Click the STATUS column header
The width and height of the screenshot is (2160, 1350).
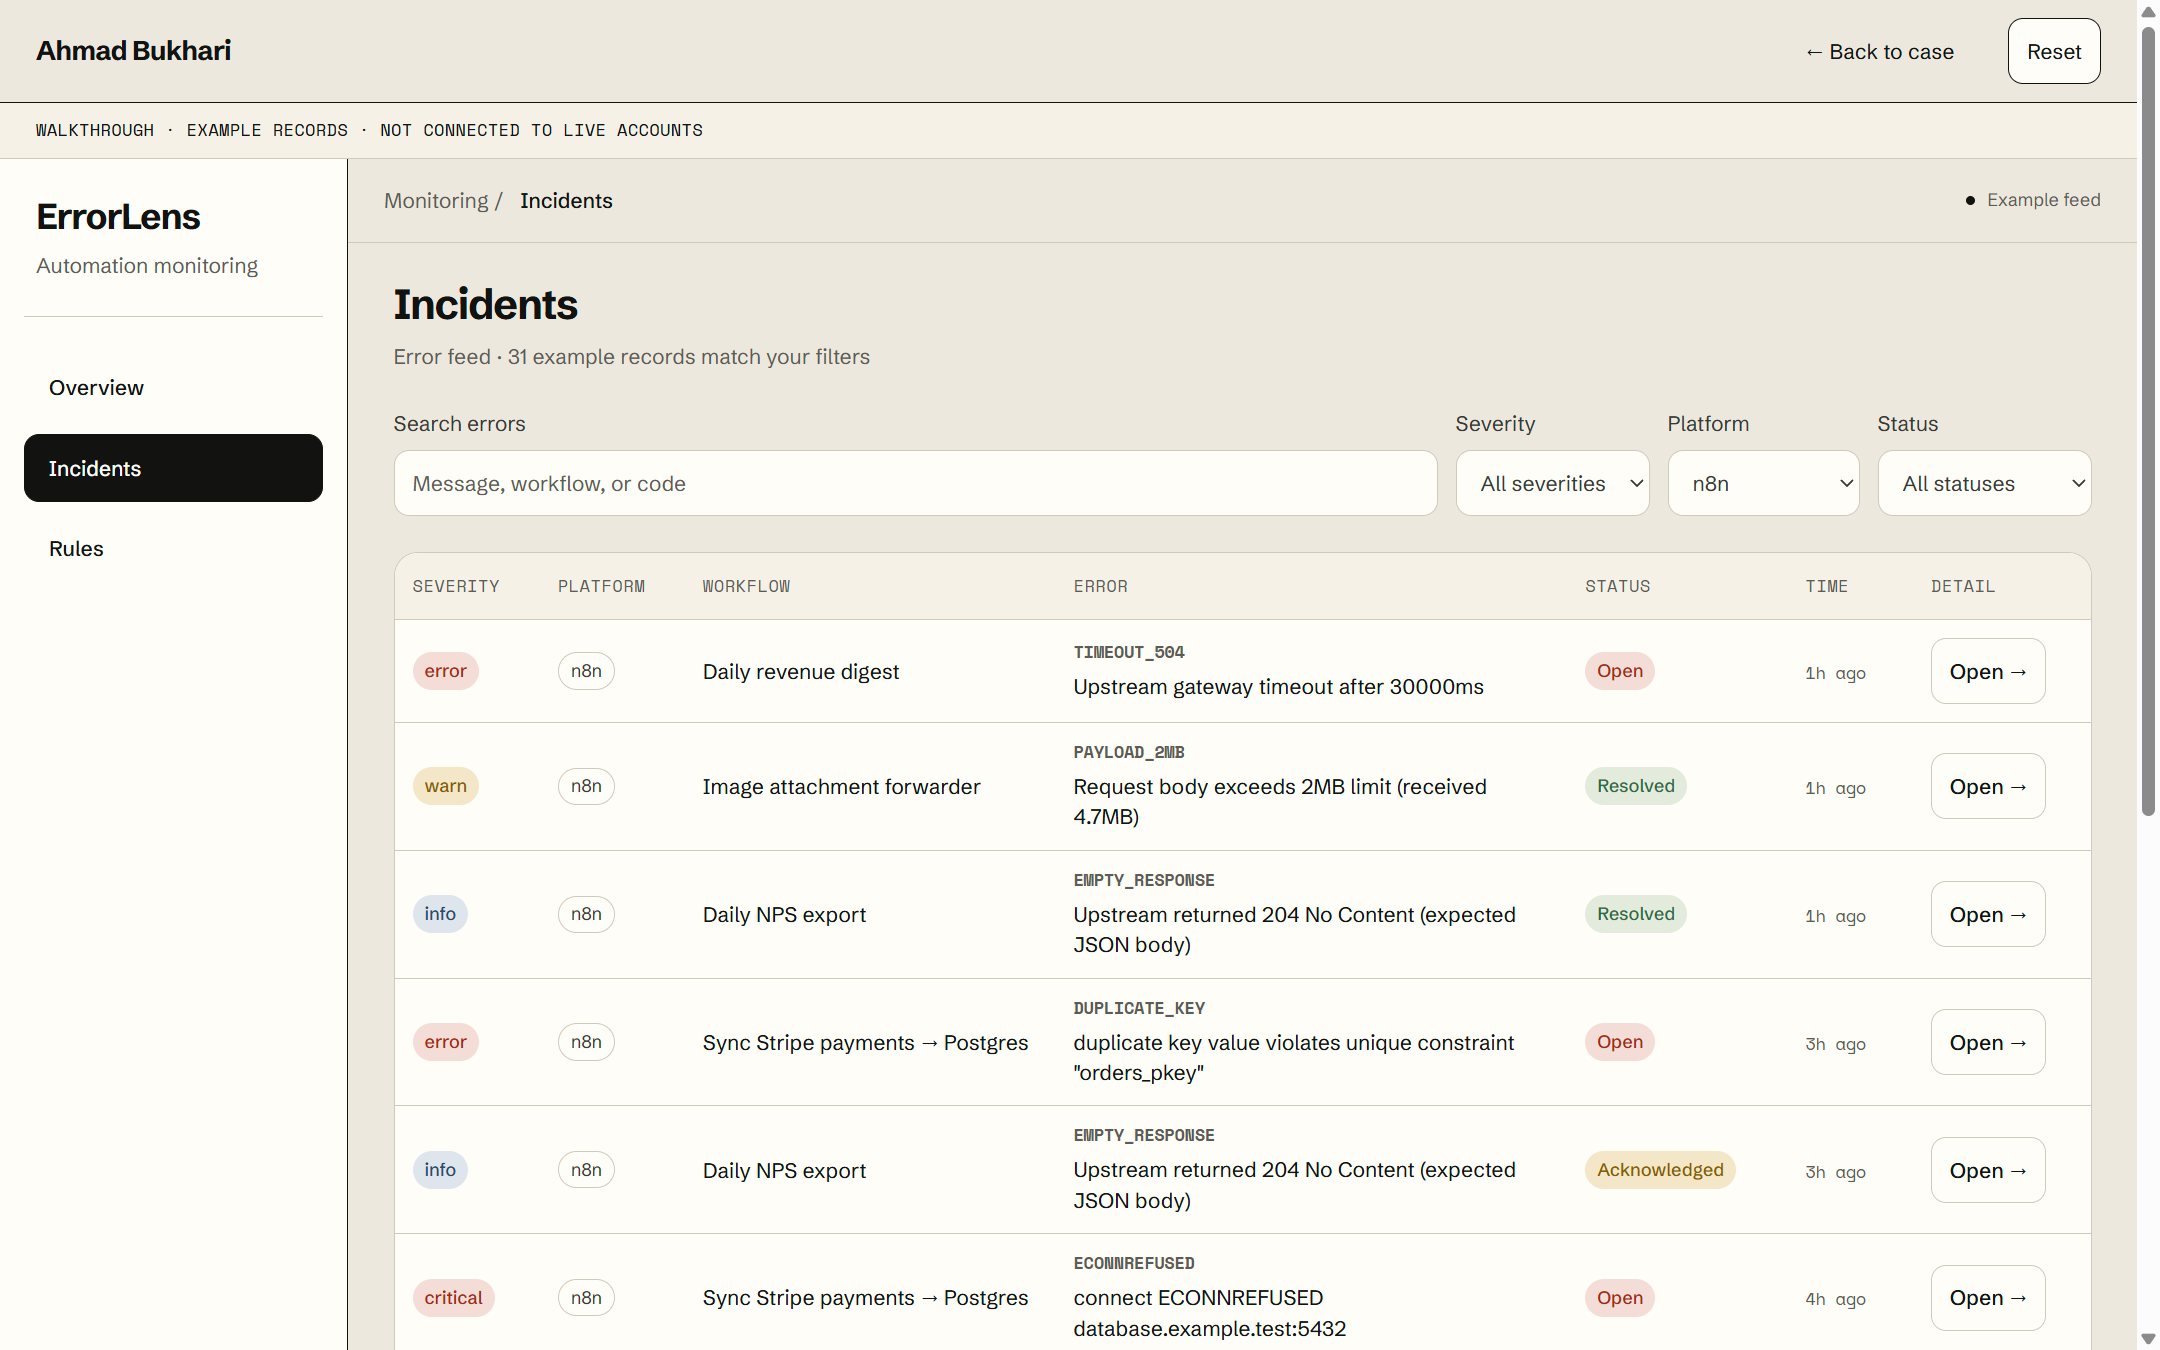[x=1617, y=586]
